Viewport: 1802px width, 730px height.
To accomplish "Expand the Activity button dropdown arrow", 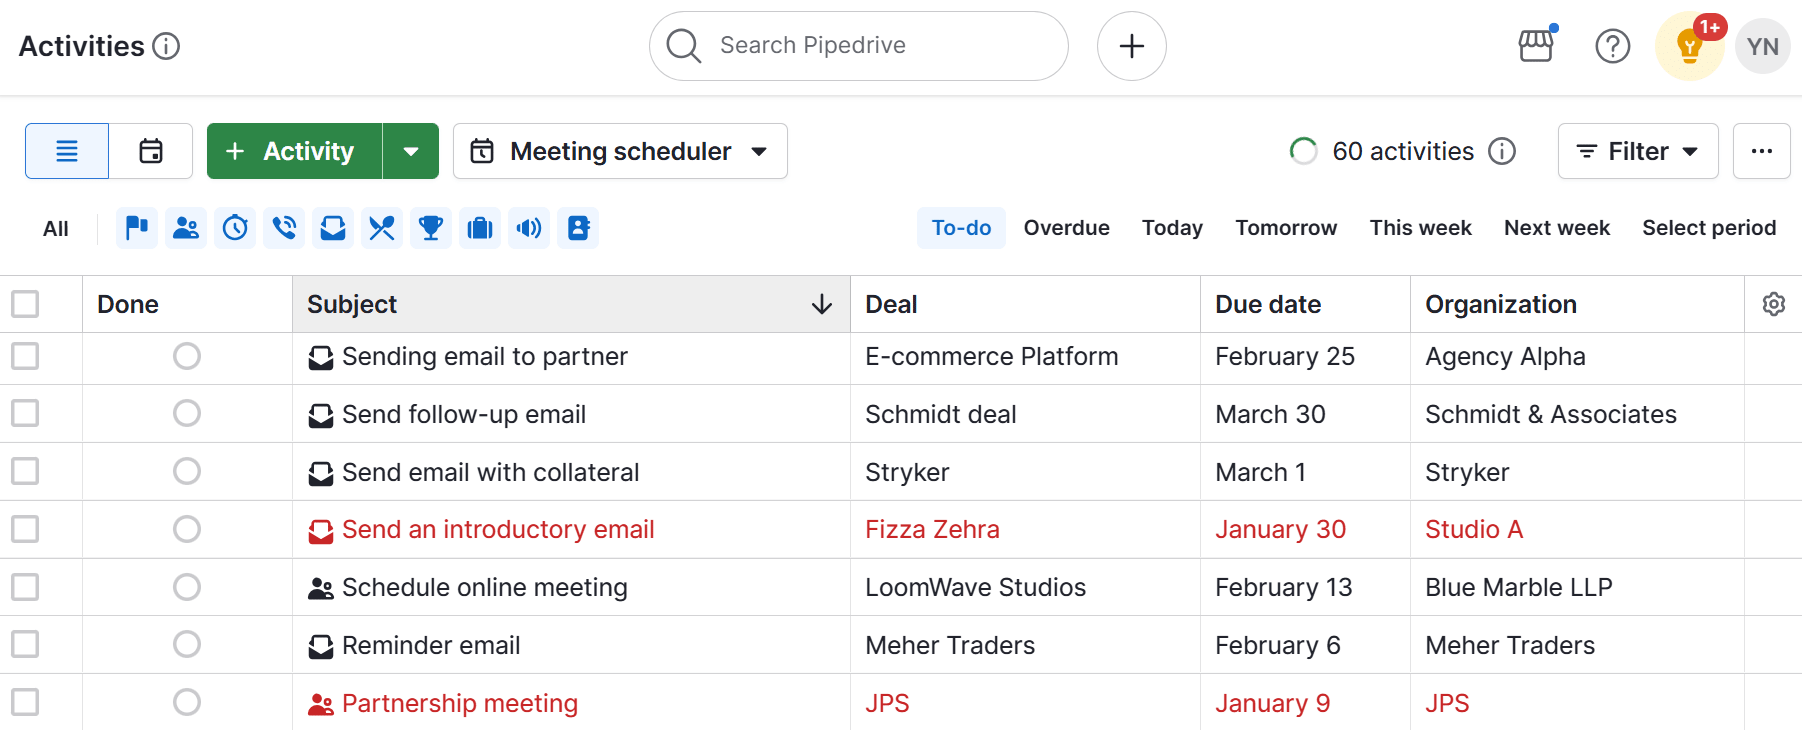I will 411,151.
